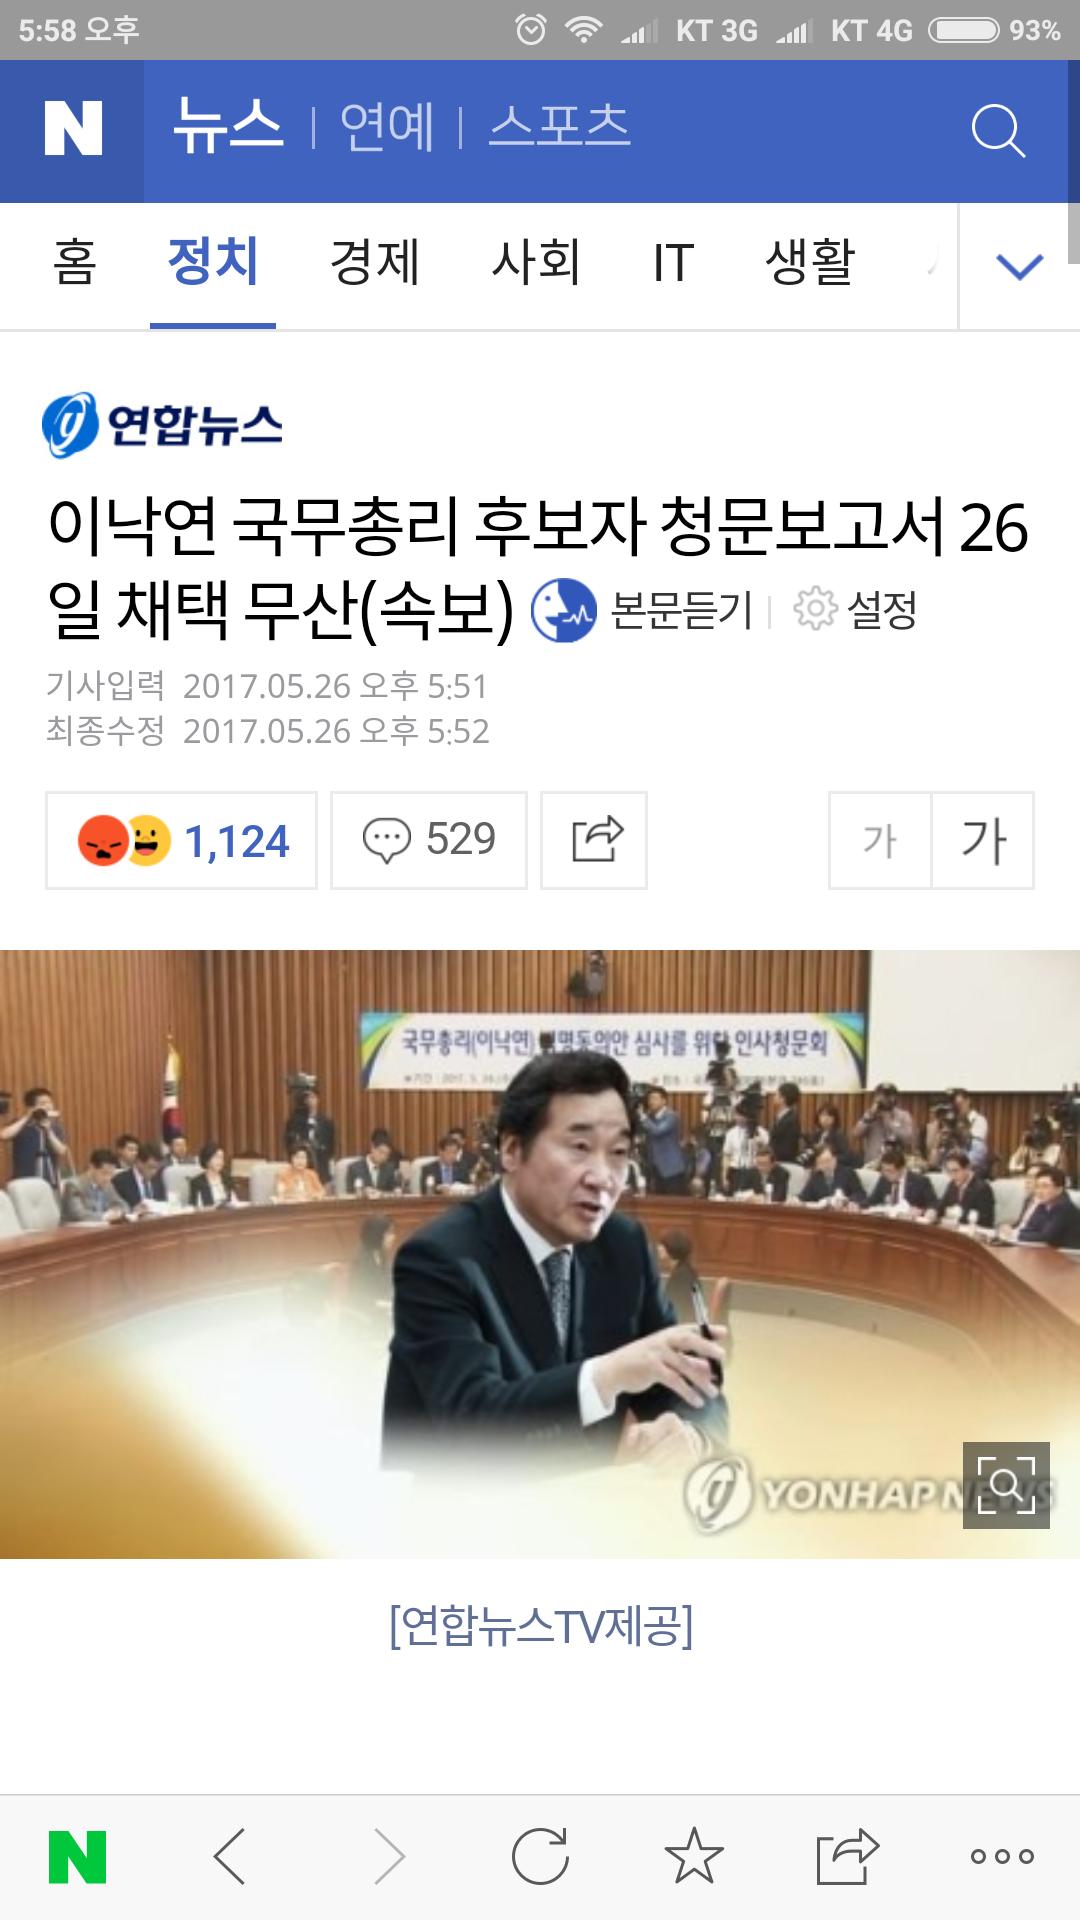
Task: Select the smaller font 가 button
Action: click(x=880, y=840)
